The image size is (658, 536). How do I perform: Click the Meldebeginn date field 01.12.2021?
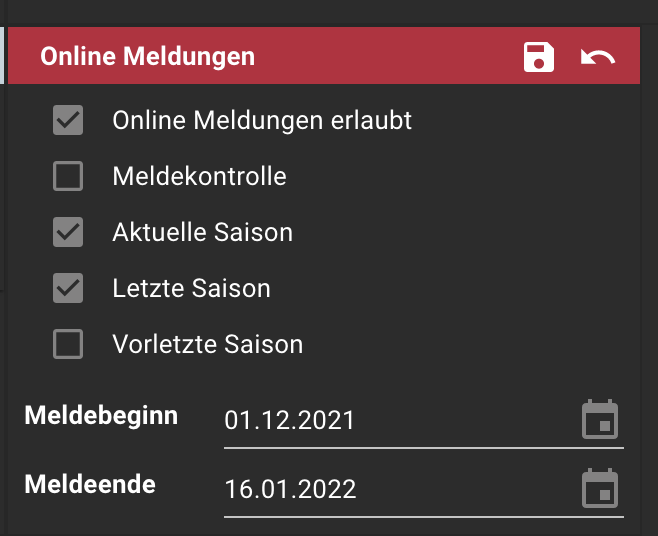[424, 420]
